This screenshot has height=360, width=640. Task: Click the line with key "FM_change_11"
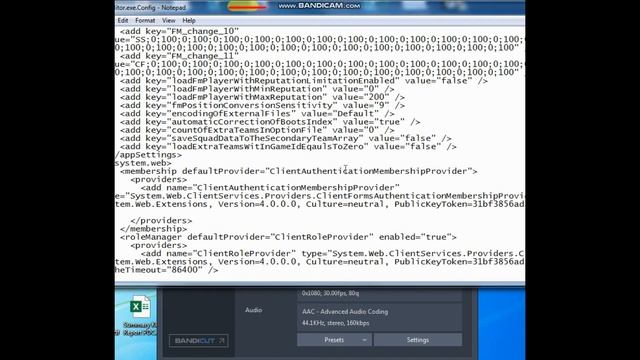coord(180,56)
